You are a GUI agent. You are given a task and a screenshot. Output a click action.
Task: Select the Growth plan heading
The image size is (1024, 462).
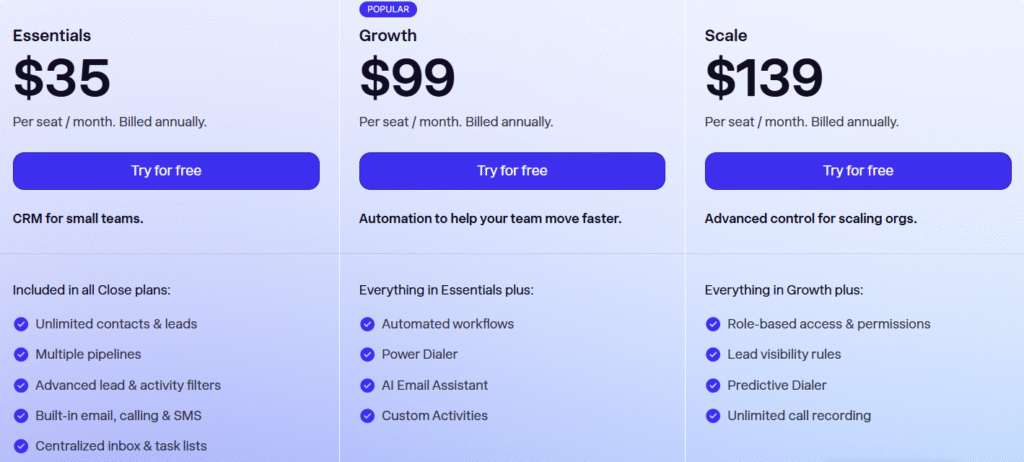point(388,36)
